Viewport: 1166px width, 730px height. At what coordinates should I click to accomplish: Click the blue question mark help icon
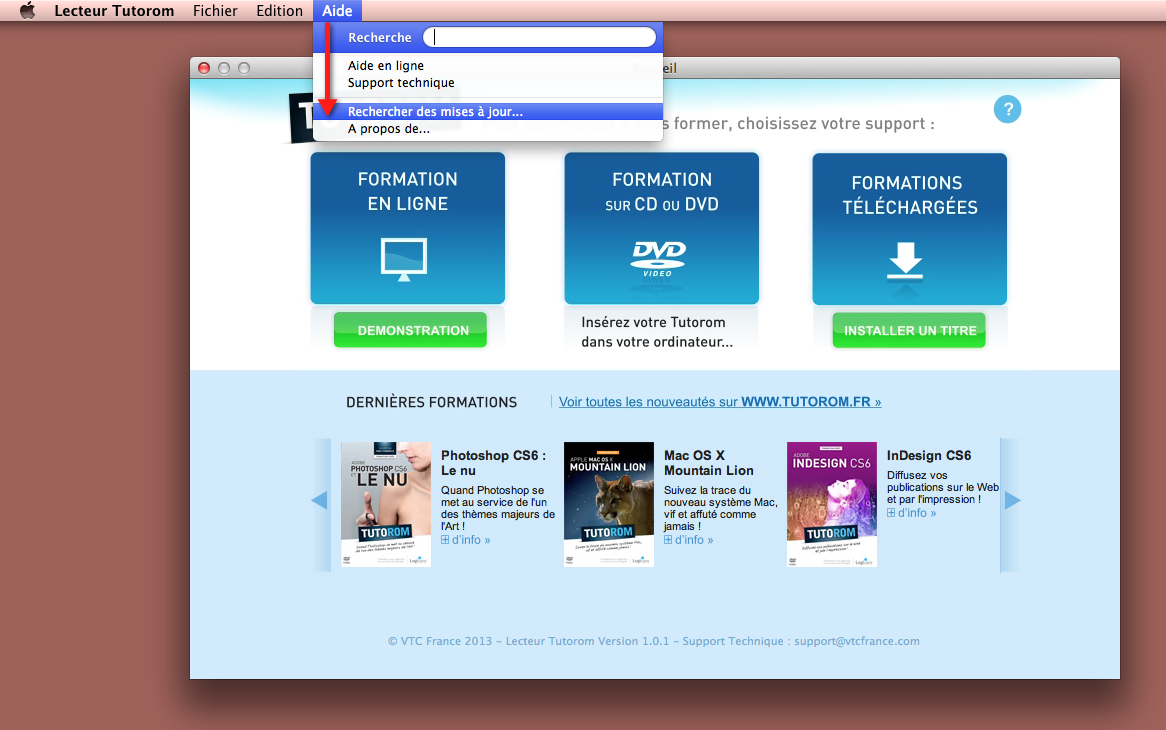tap(1007, 109)
